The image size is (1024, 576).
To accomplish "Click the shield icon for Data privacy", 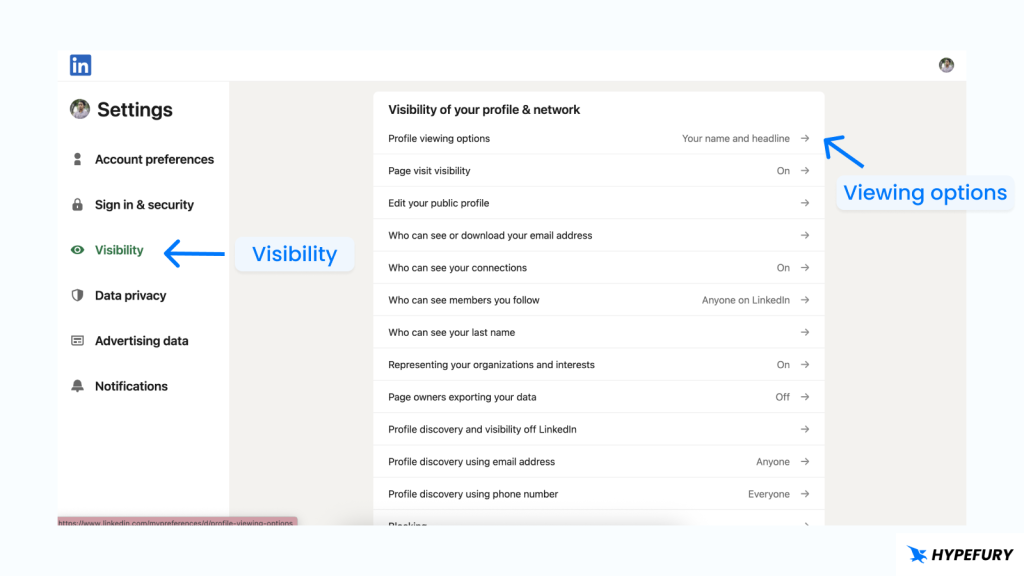I will (x=77, y=295).
